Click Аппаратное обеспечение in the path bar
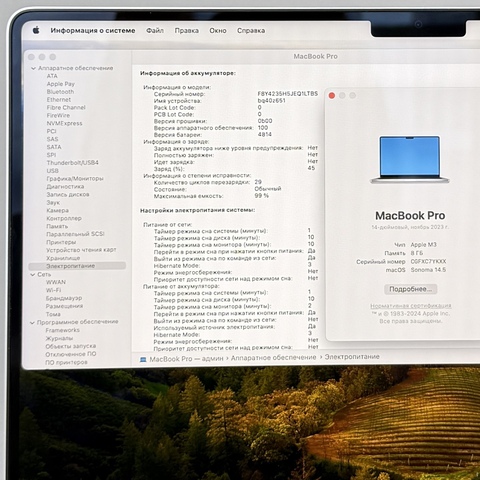 tap(273, 357)
